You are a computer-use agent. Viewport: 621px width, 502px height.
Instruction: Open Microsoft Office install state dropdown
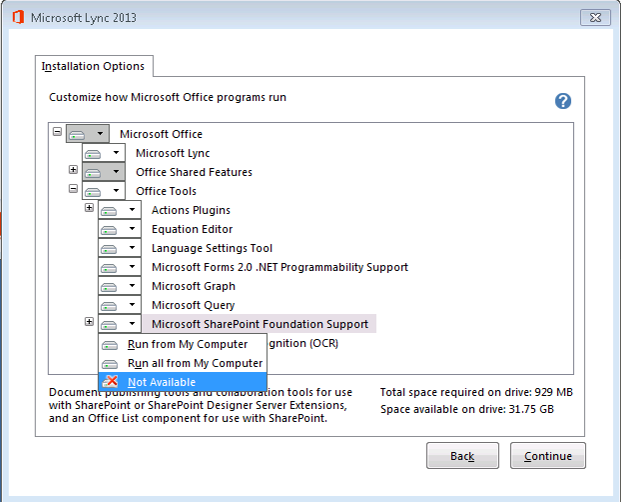[88, 134]
